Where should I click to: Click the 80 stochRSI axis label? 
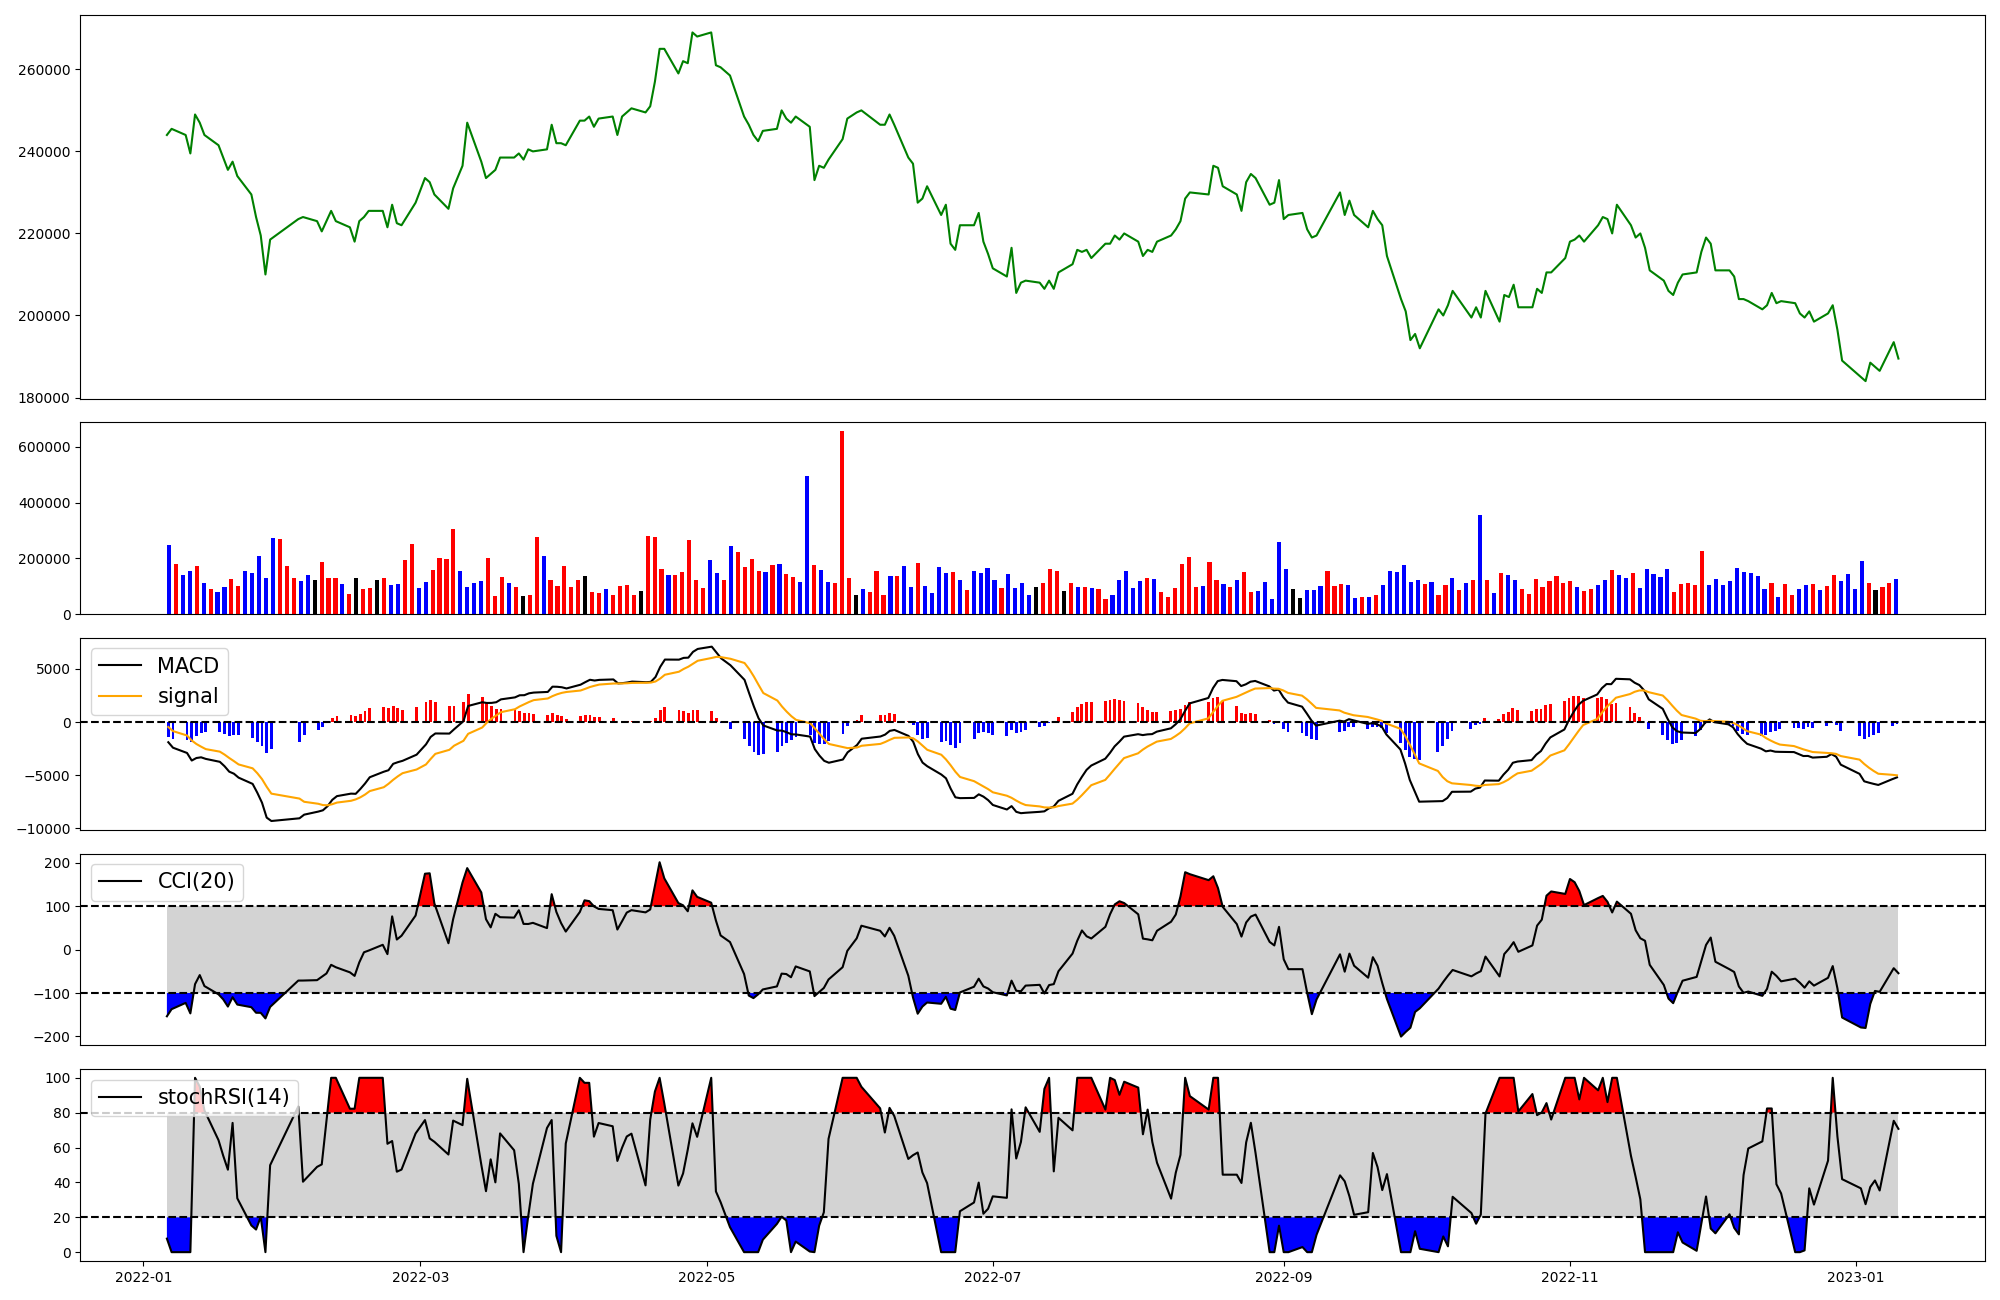(61, 1113)
